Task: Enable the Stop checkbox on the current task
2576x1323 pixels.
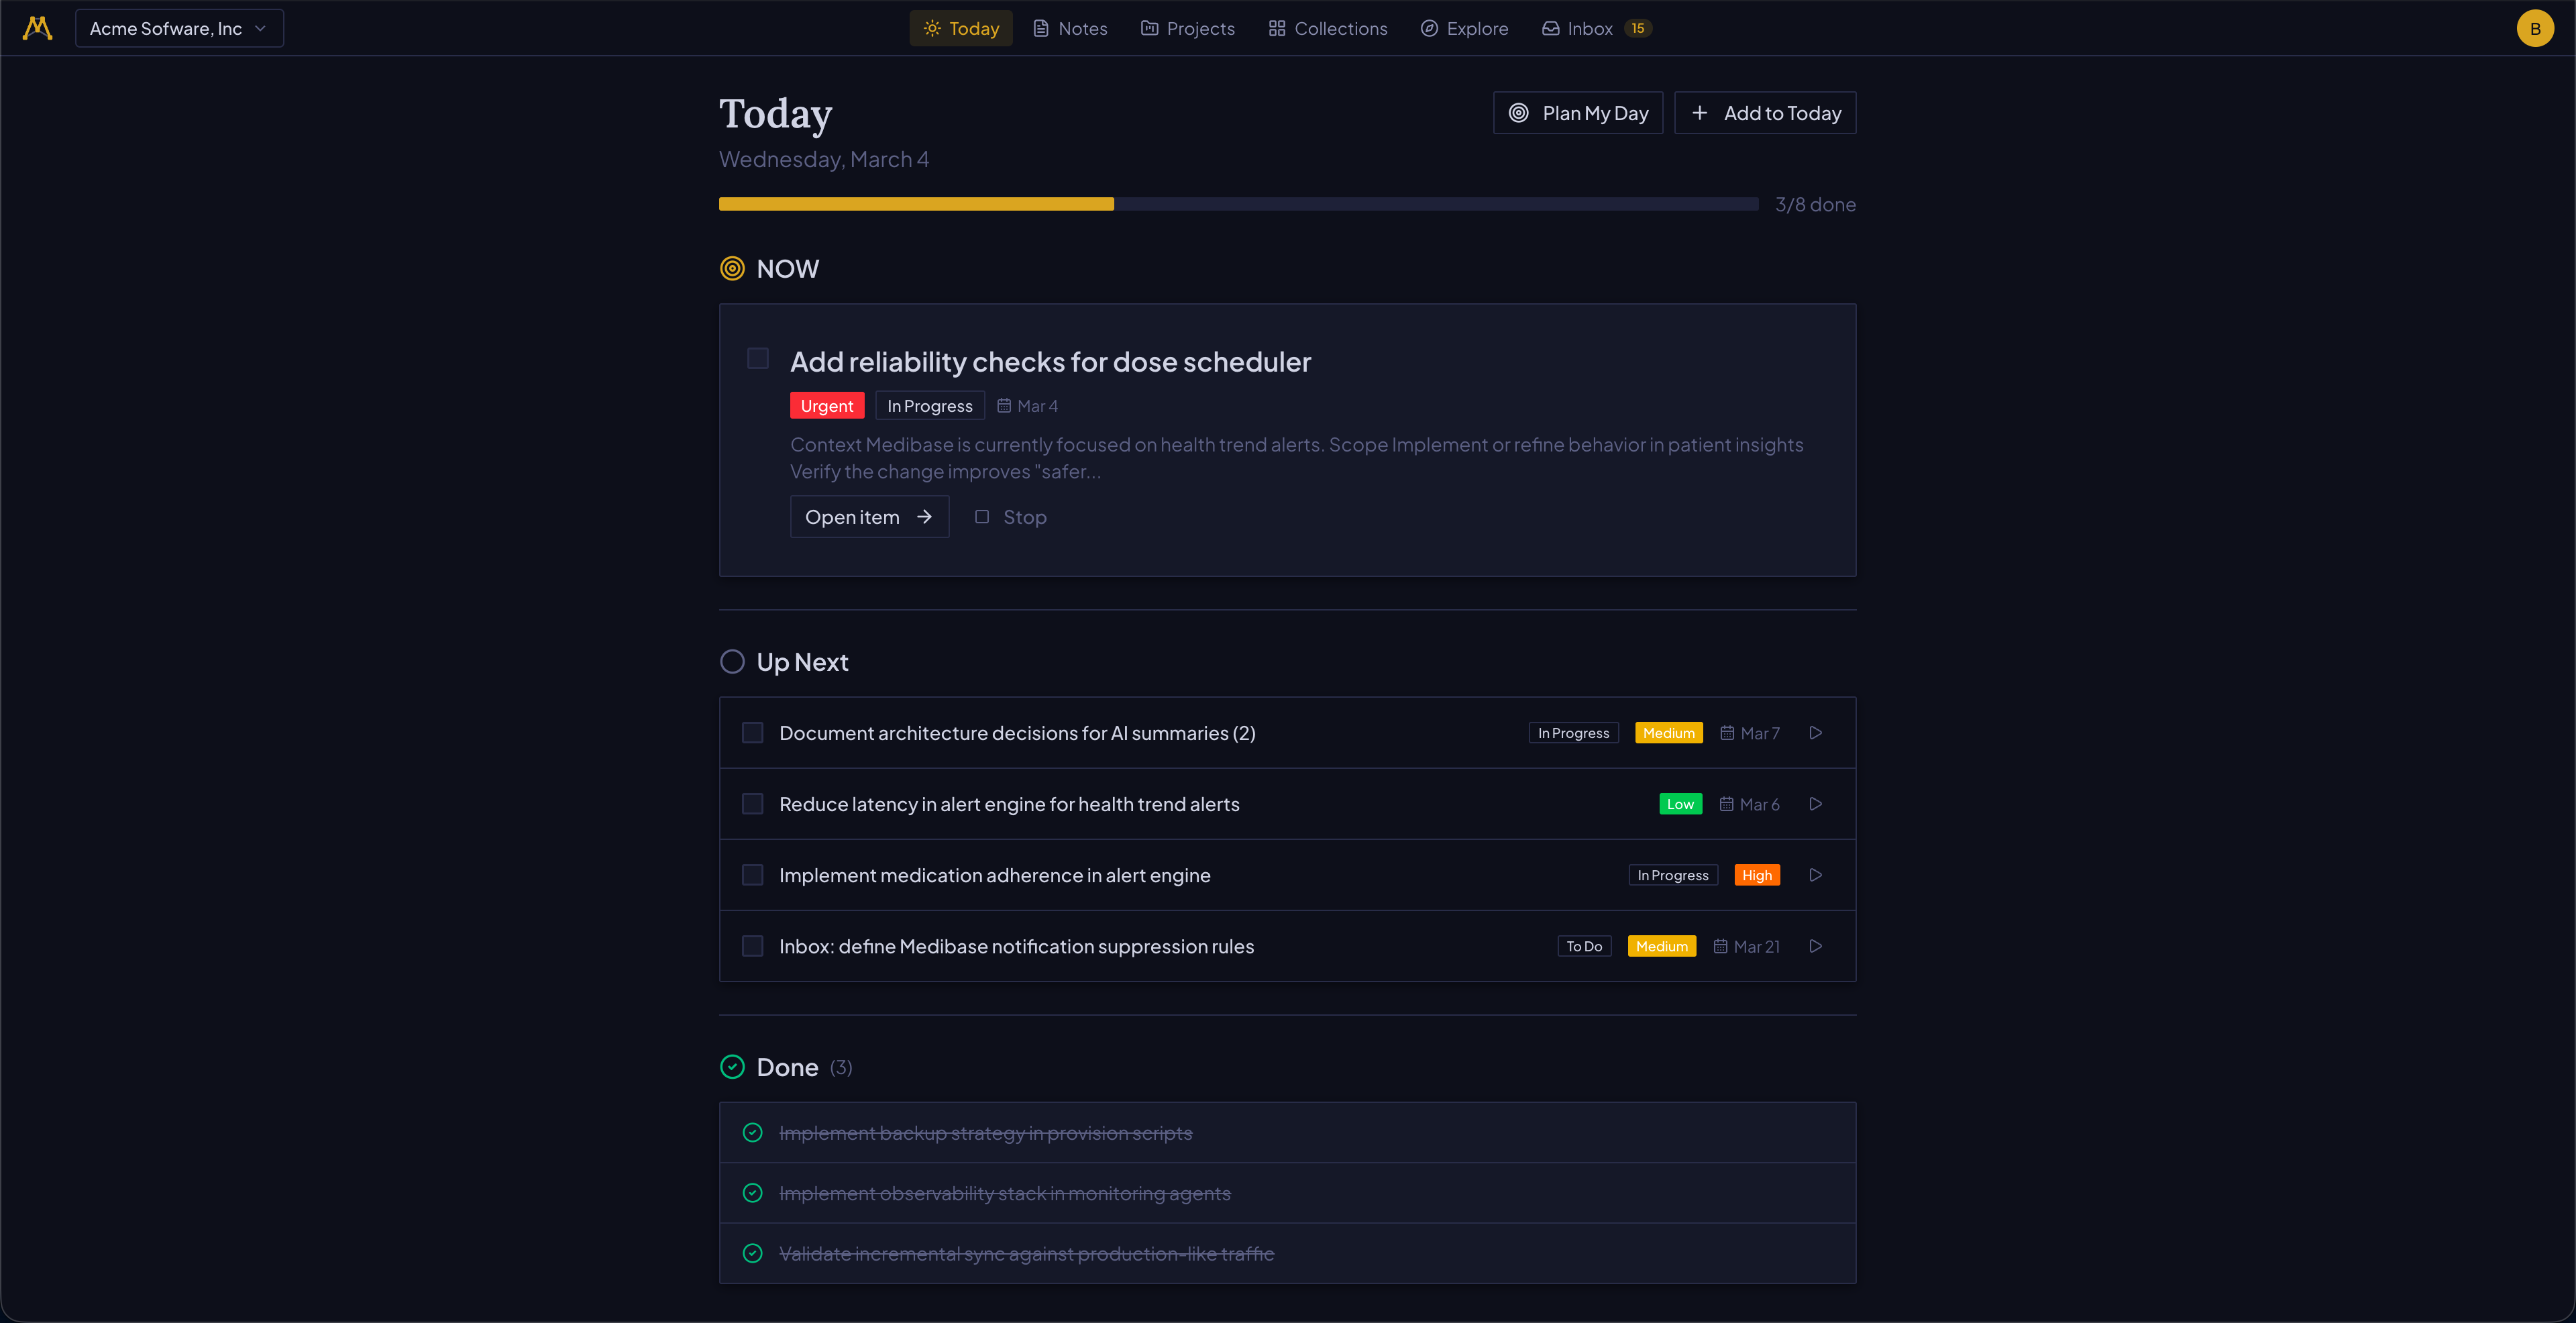Action: coord(983,517)
